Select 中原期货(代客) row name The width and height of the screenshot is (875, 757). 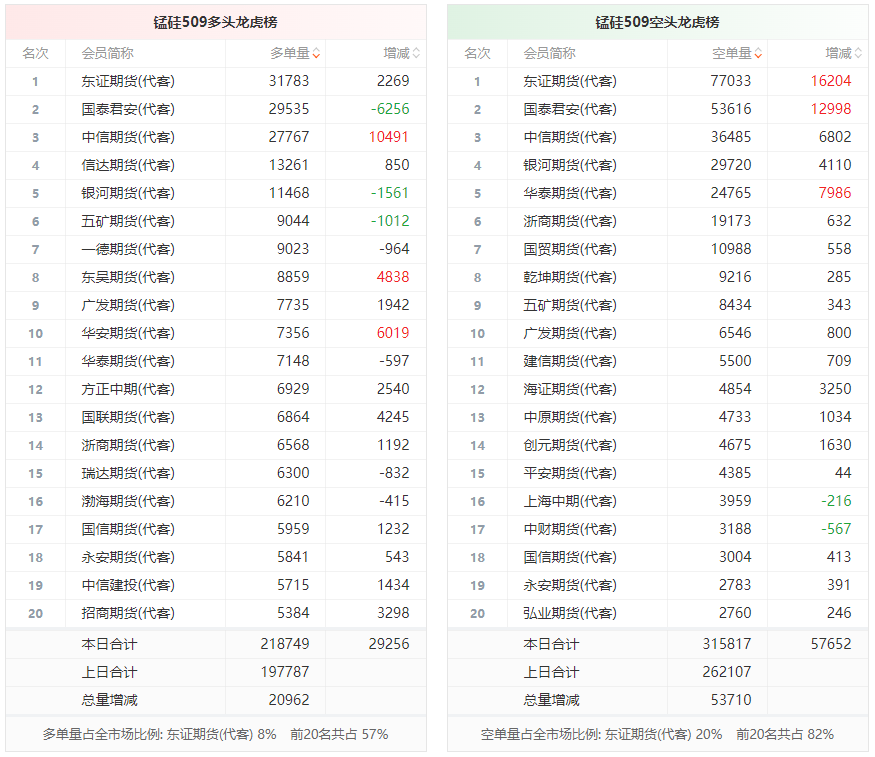coord(570,417)
